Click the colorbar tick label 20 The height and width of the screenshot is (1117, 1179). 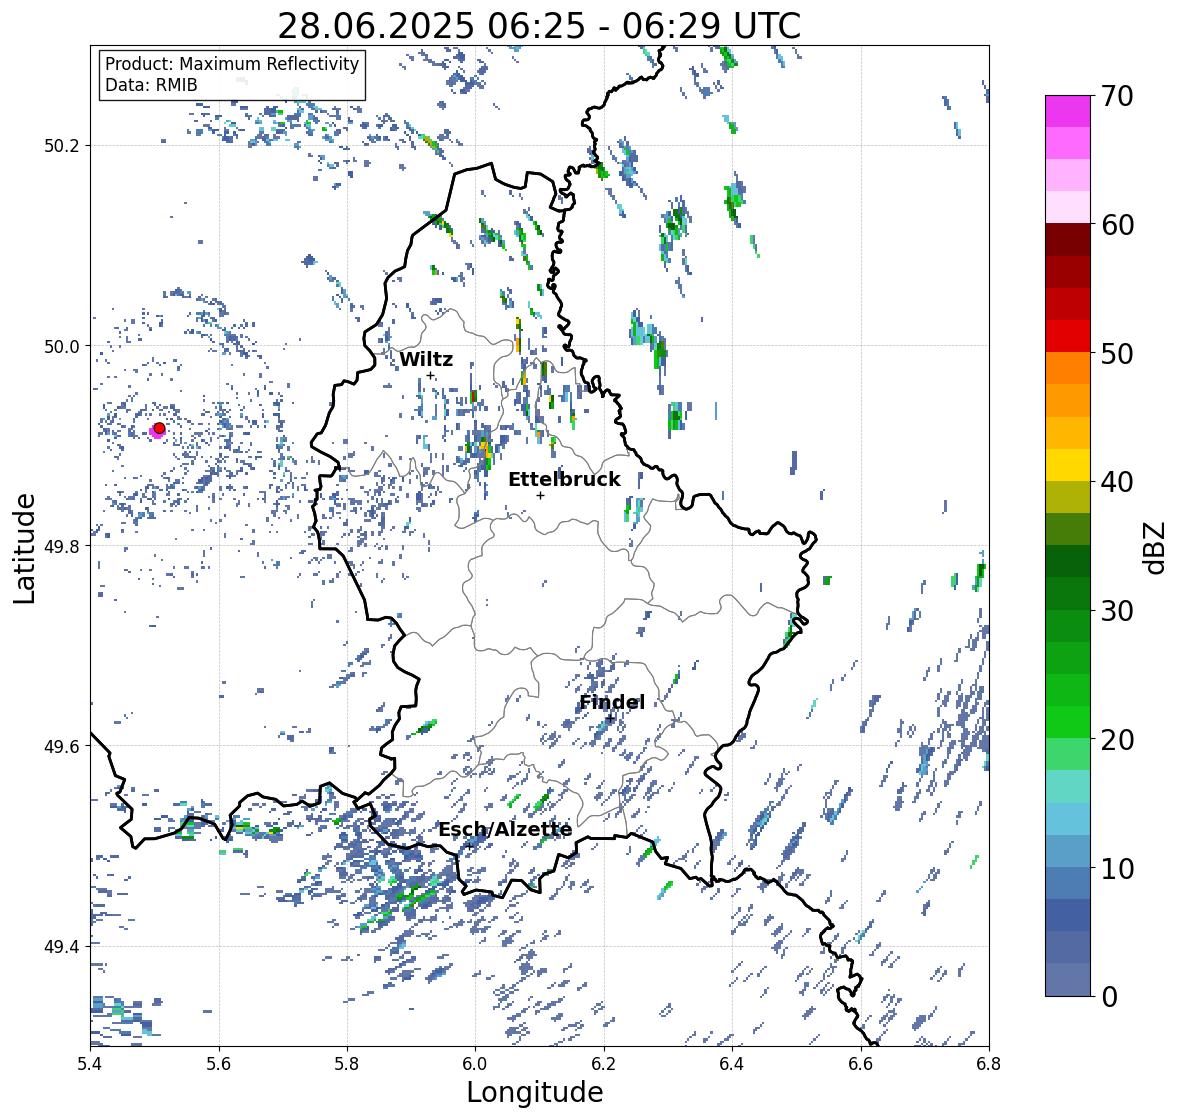click(x=1117, y=740)
